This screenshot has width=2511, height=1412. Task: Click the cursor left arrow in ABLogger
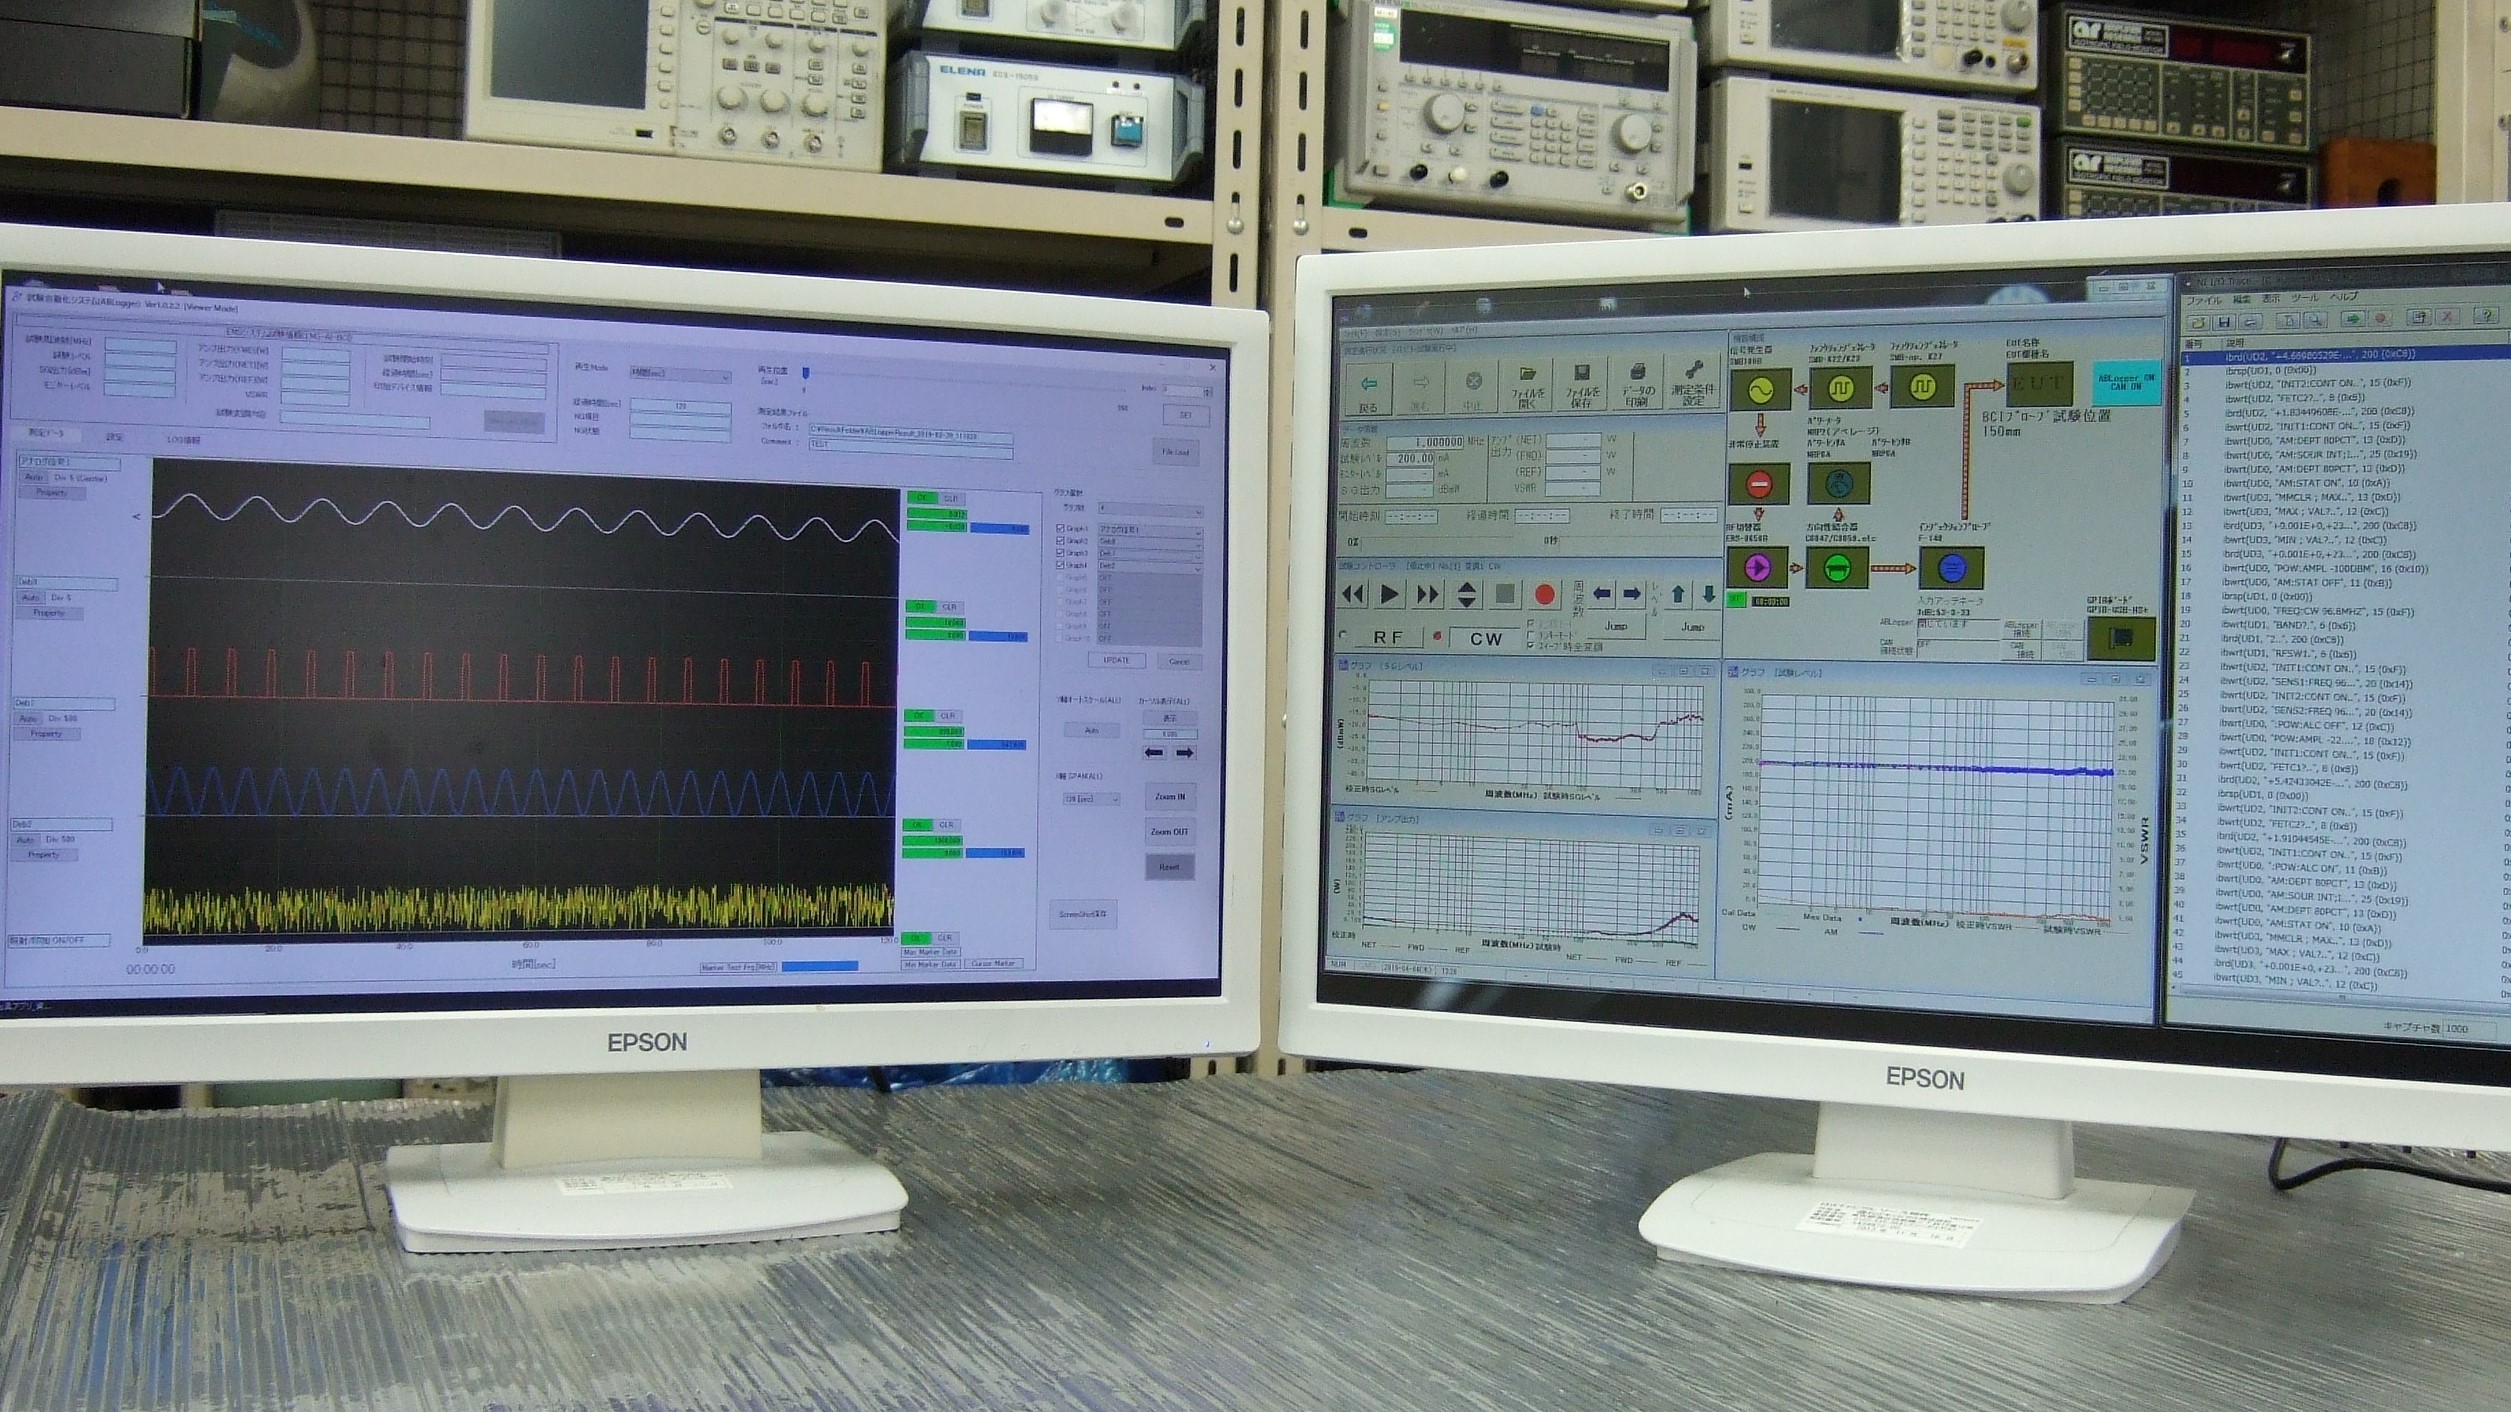click(1153, 752)
